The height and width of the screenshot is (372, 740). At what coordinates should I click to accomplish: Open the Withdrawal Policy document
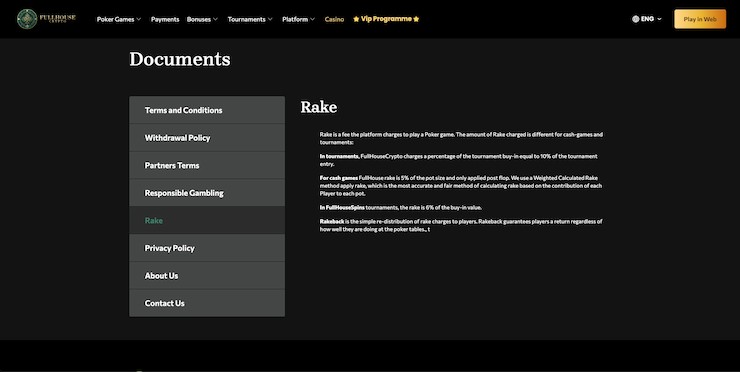click(207, 138)
